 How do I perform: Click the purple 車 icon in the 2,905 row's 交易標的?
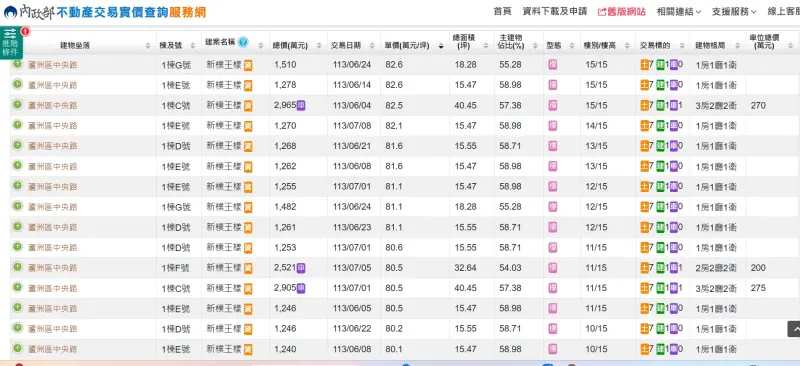(x=674, y=288)
